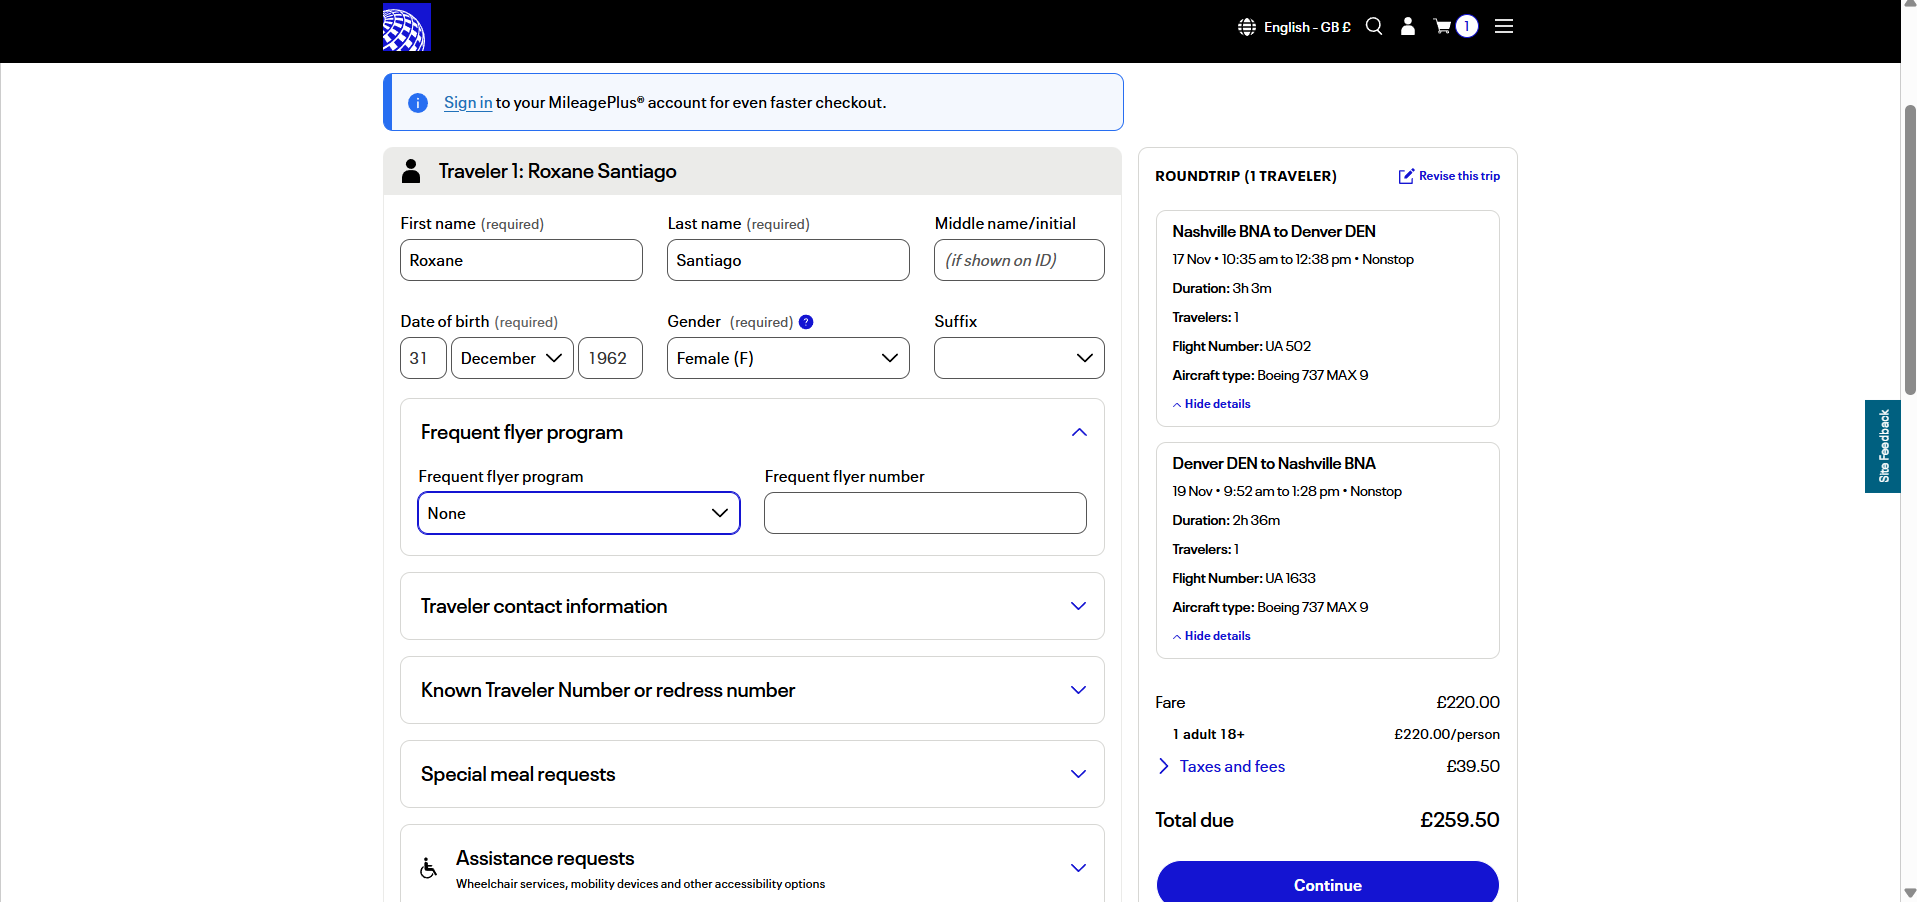Click the Sign in link
The image size is (1917, 902).
[x=468, y=103]
